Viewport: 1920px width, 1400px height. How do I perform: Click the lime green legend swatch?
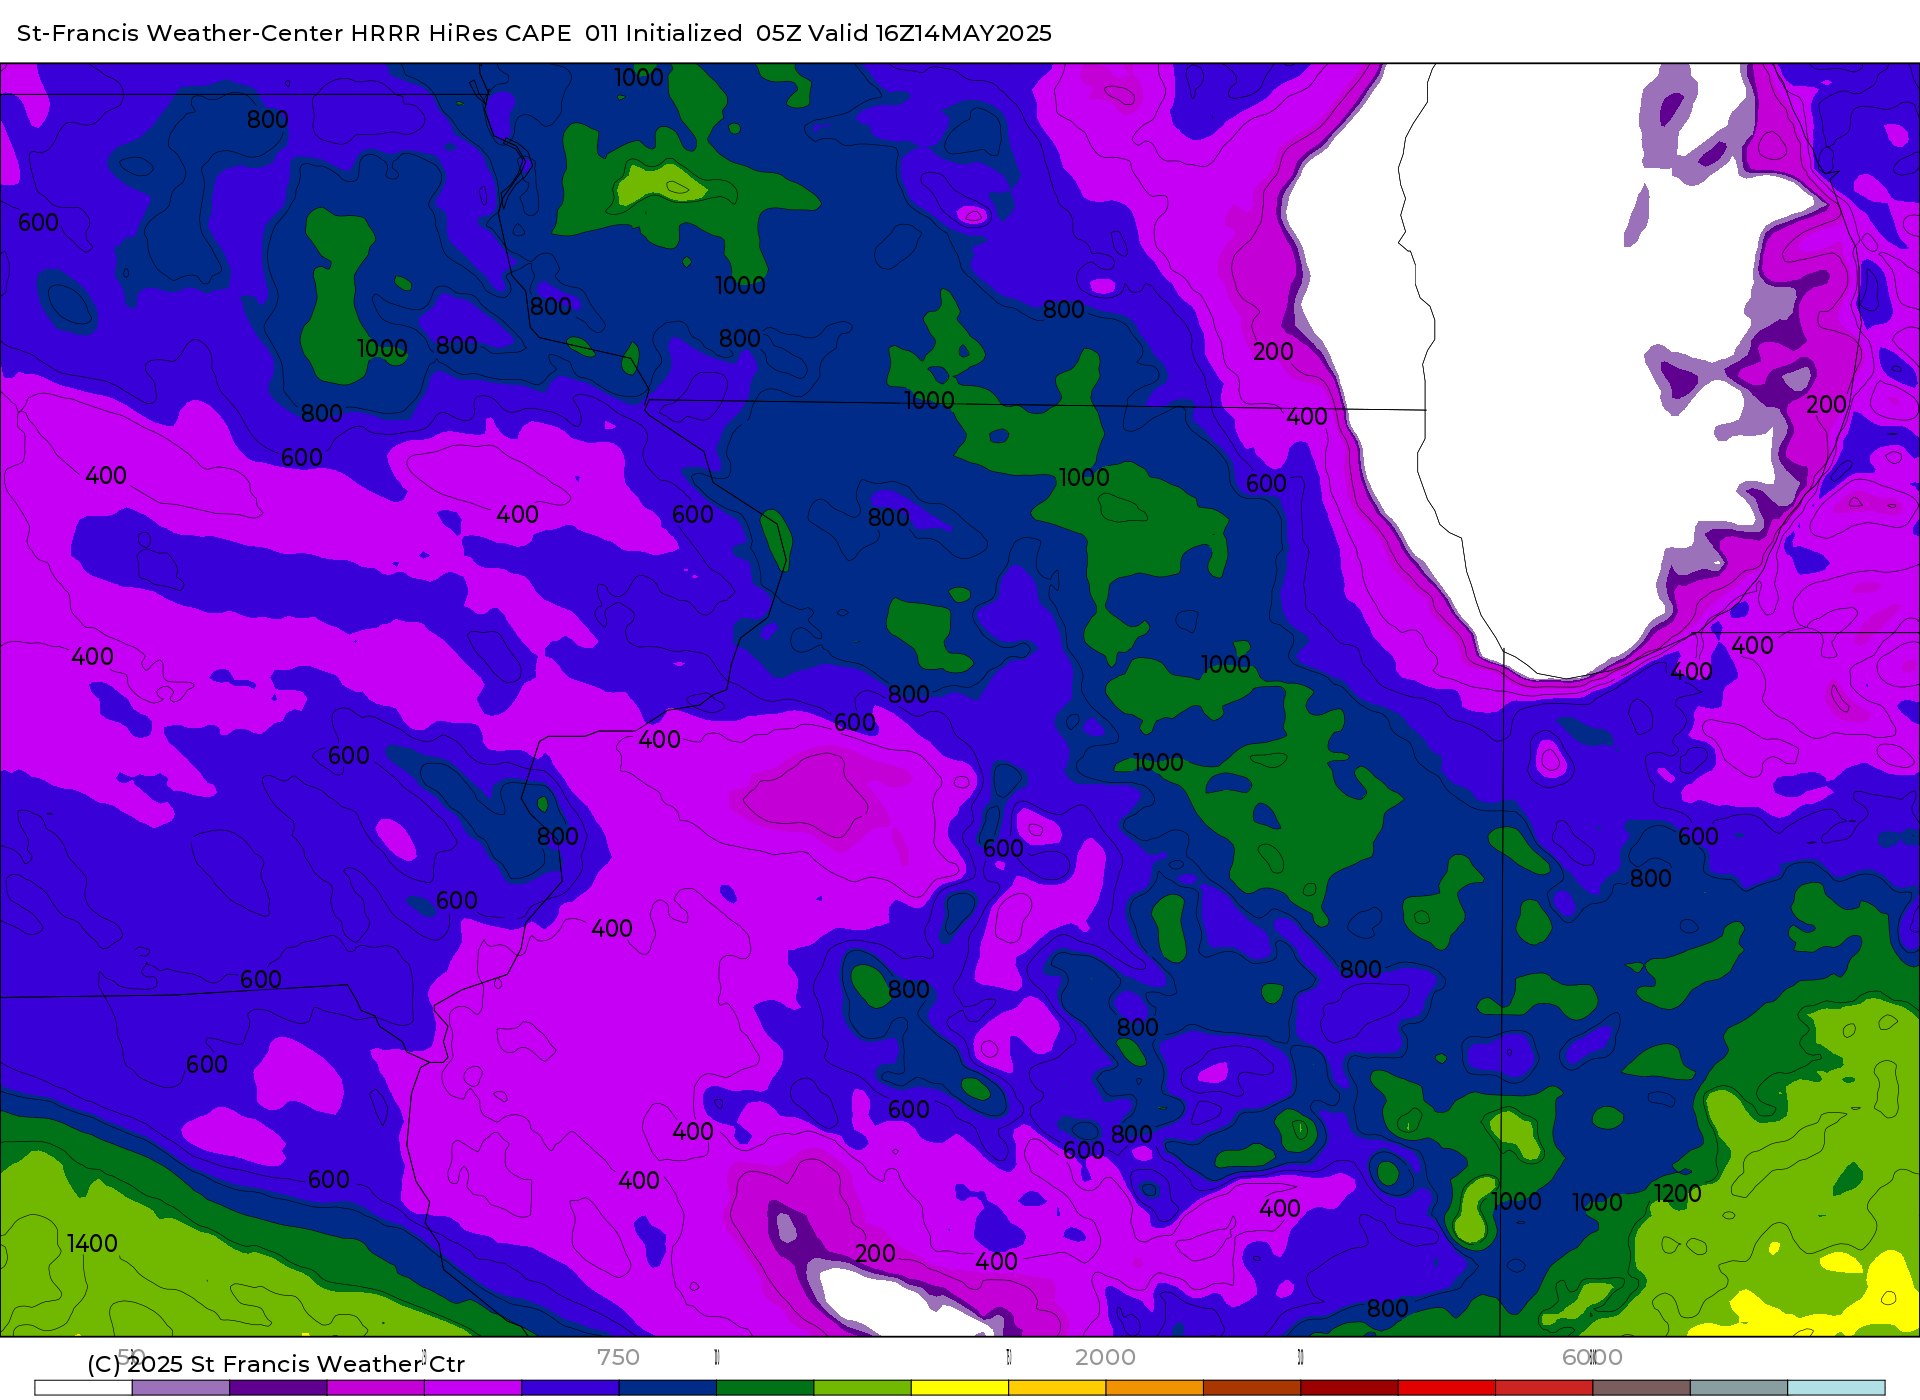(863, 1388)
